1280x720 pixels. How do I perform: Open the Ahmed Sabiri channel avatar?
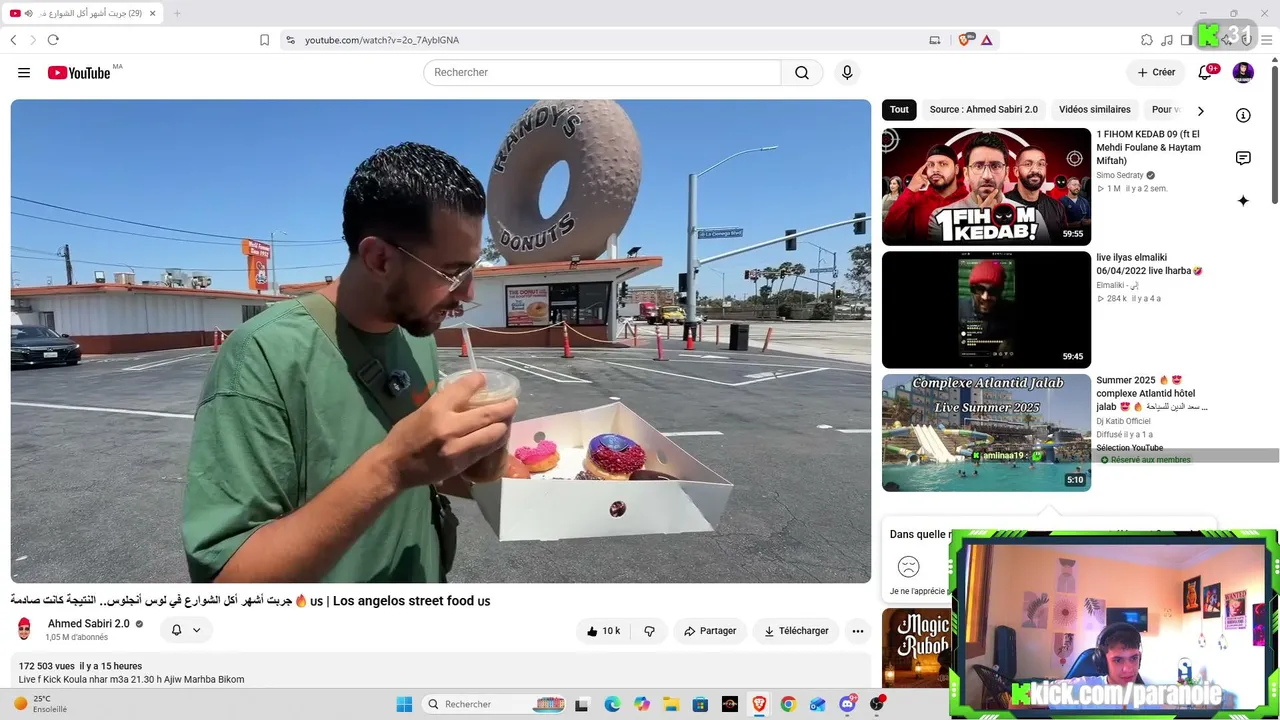click(25, 629)
